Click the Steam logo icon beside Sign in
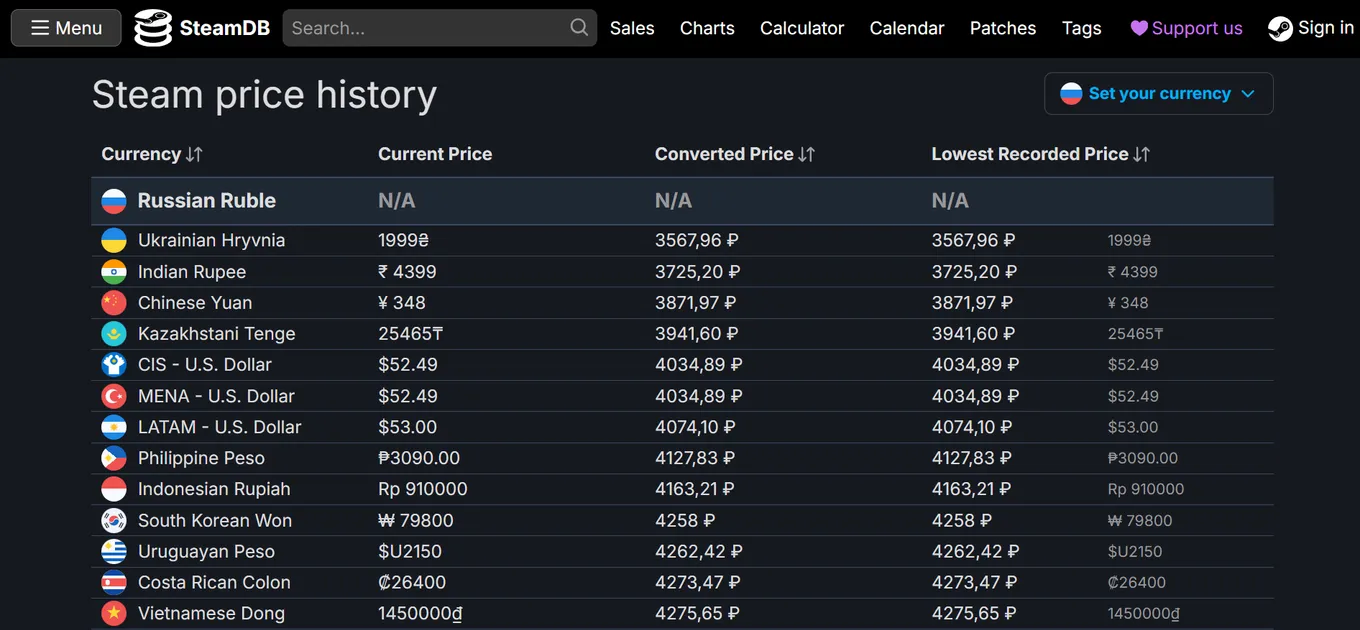The width and height of the screenshot is (1360, 630). (x=1280, y=28)
